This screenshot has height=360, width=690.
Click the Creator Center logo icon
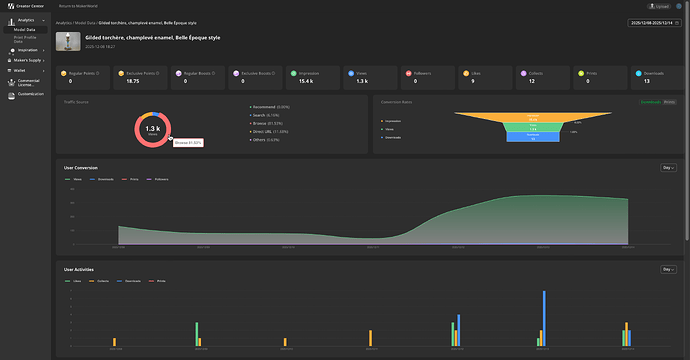(x=11, y=6)
